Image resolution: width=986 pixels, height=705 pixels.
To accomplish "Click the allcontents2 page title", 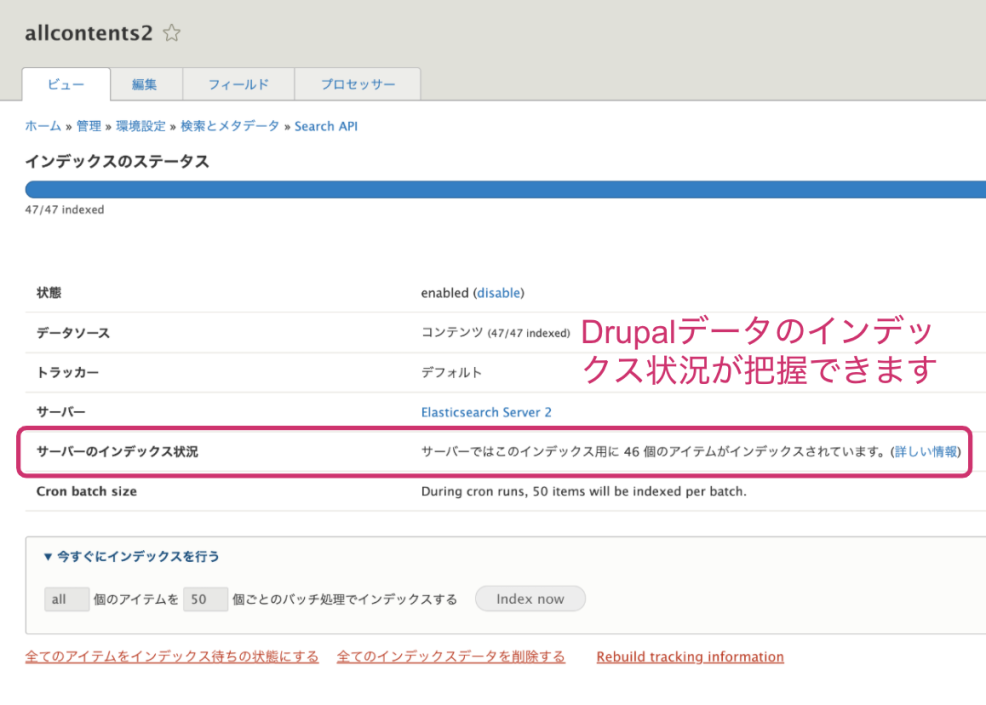I will (89, 33).
